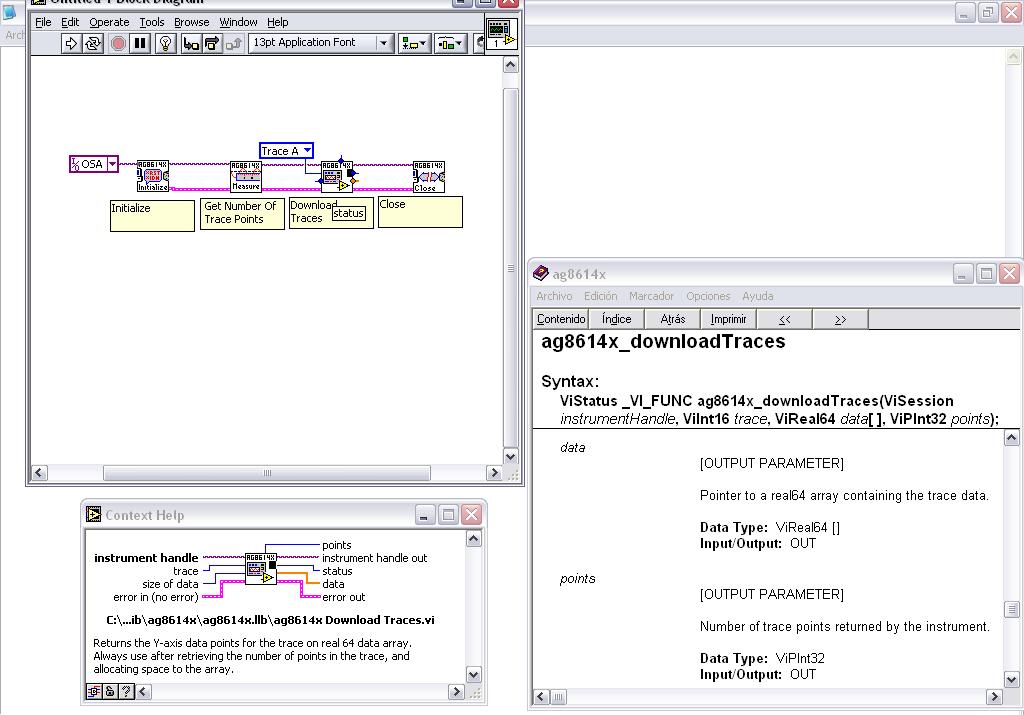Toggle show optional terminals in Context Help

click(x=94, y=691)
